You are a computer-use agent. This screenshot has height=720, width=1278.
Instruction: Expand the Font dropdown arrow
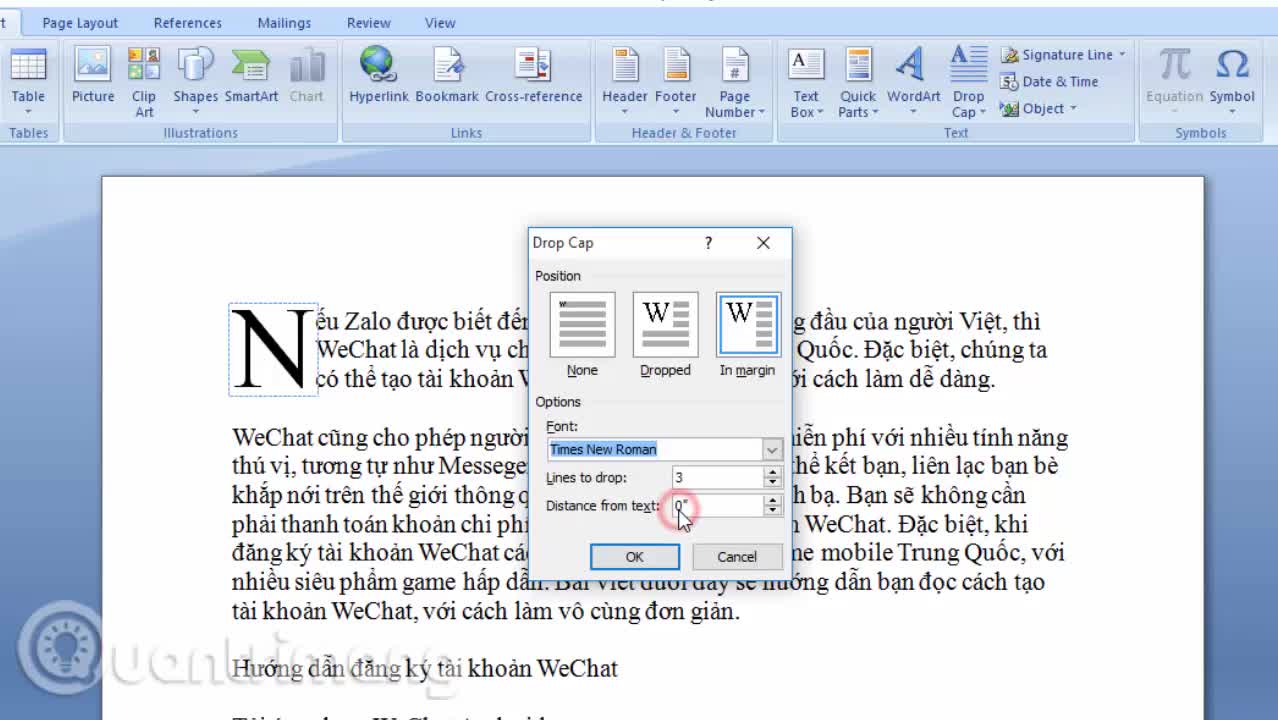pyautogui.click(x=772, y=450)
